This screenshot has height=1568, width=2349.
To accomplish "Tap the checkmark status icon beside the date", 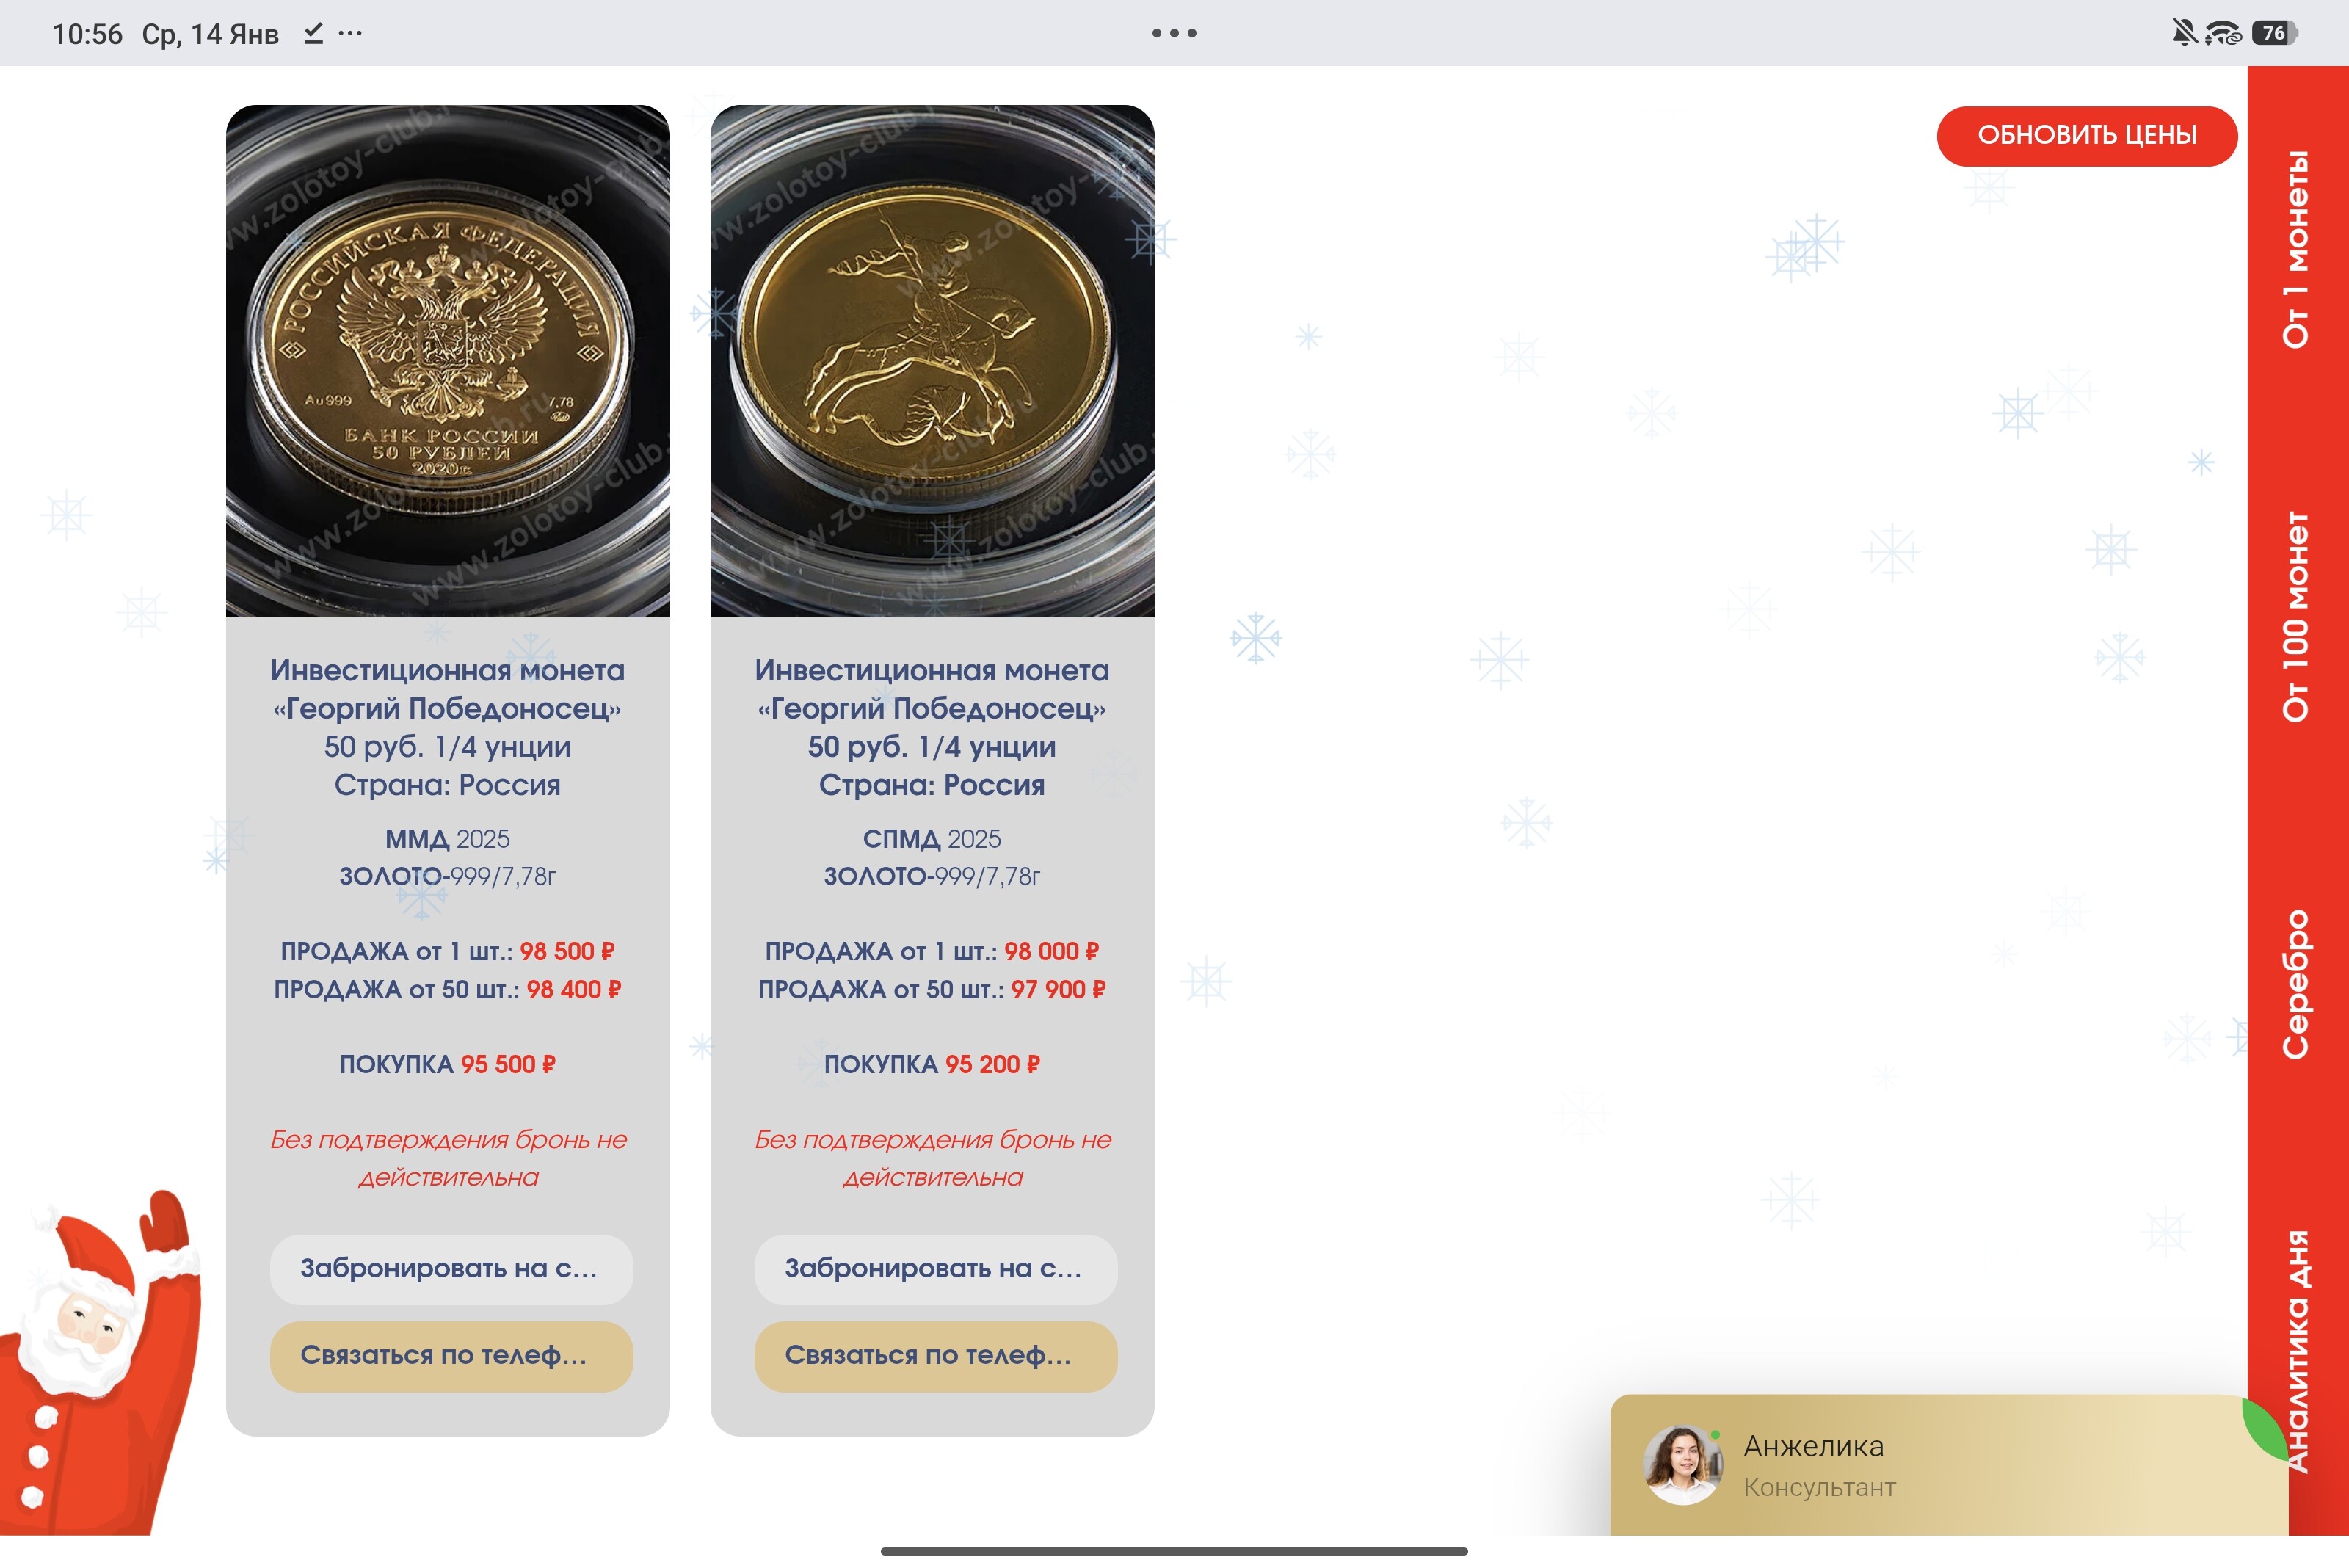I will click(313, 33).
